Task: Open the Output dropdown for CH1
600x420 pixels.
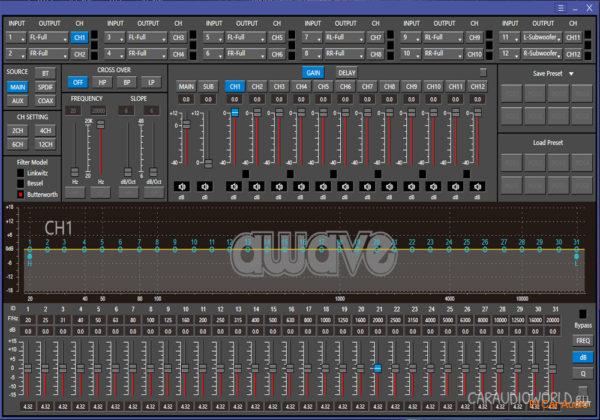Action: coord(48,37)
